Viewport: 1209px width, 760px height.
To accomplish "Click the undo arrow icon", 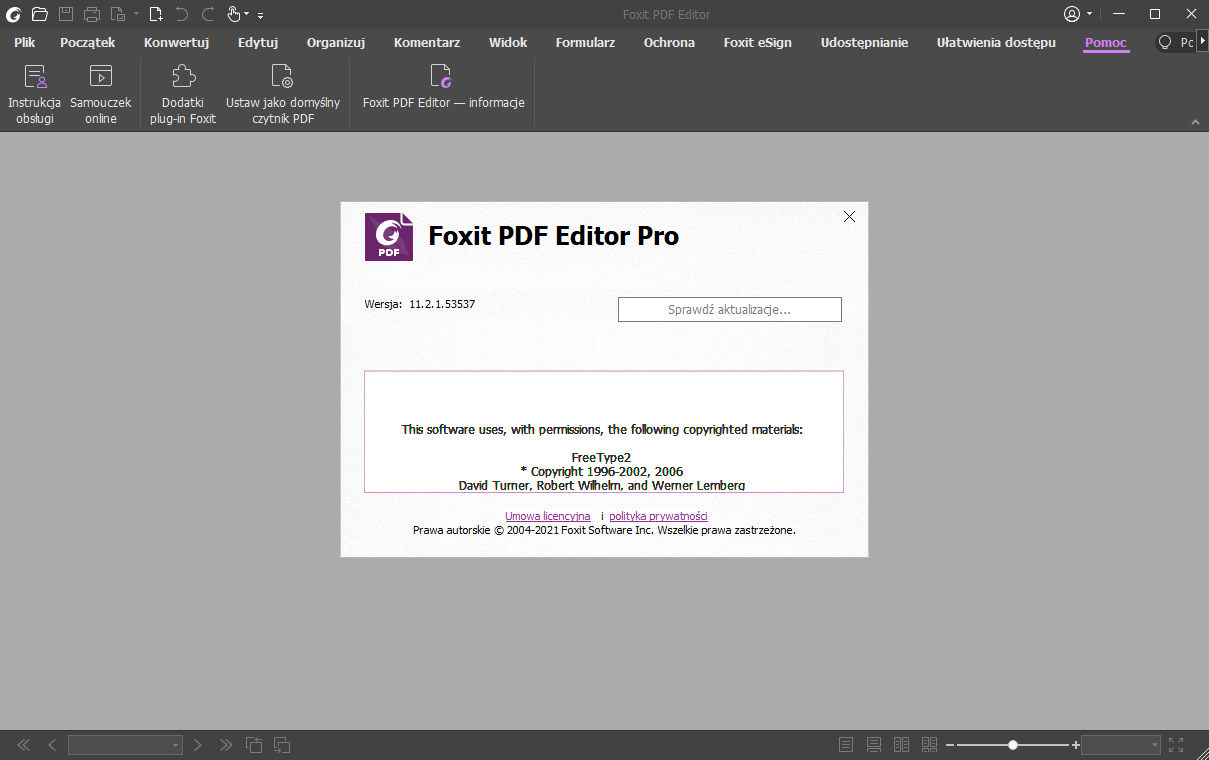I will 182,14.
